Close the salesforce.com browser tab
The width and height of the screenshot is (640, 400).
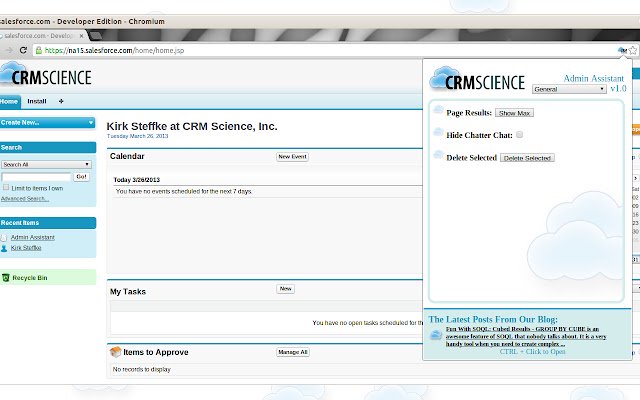point(81,36)
